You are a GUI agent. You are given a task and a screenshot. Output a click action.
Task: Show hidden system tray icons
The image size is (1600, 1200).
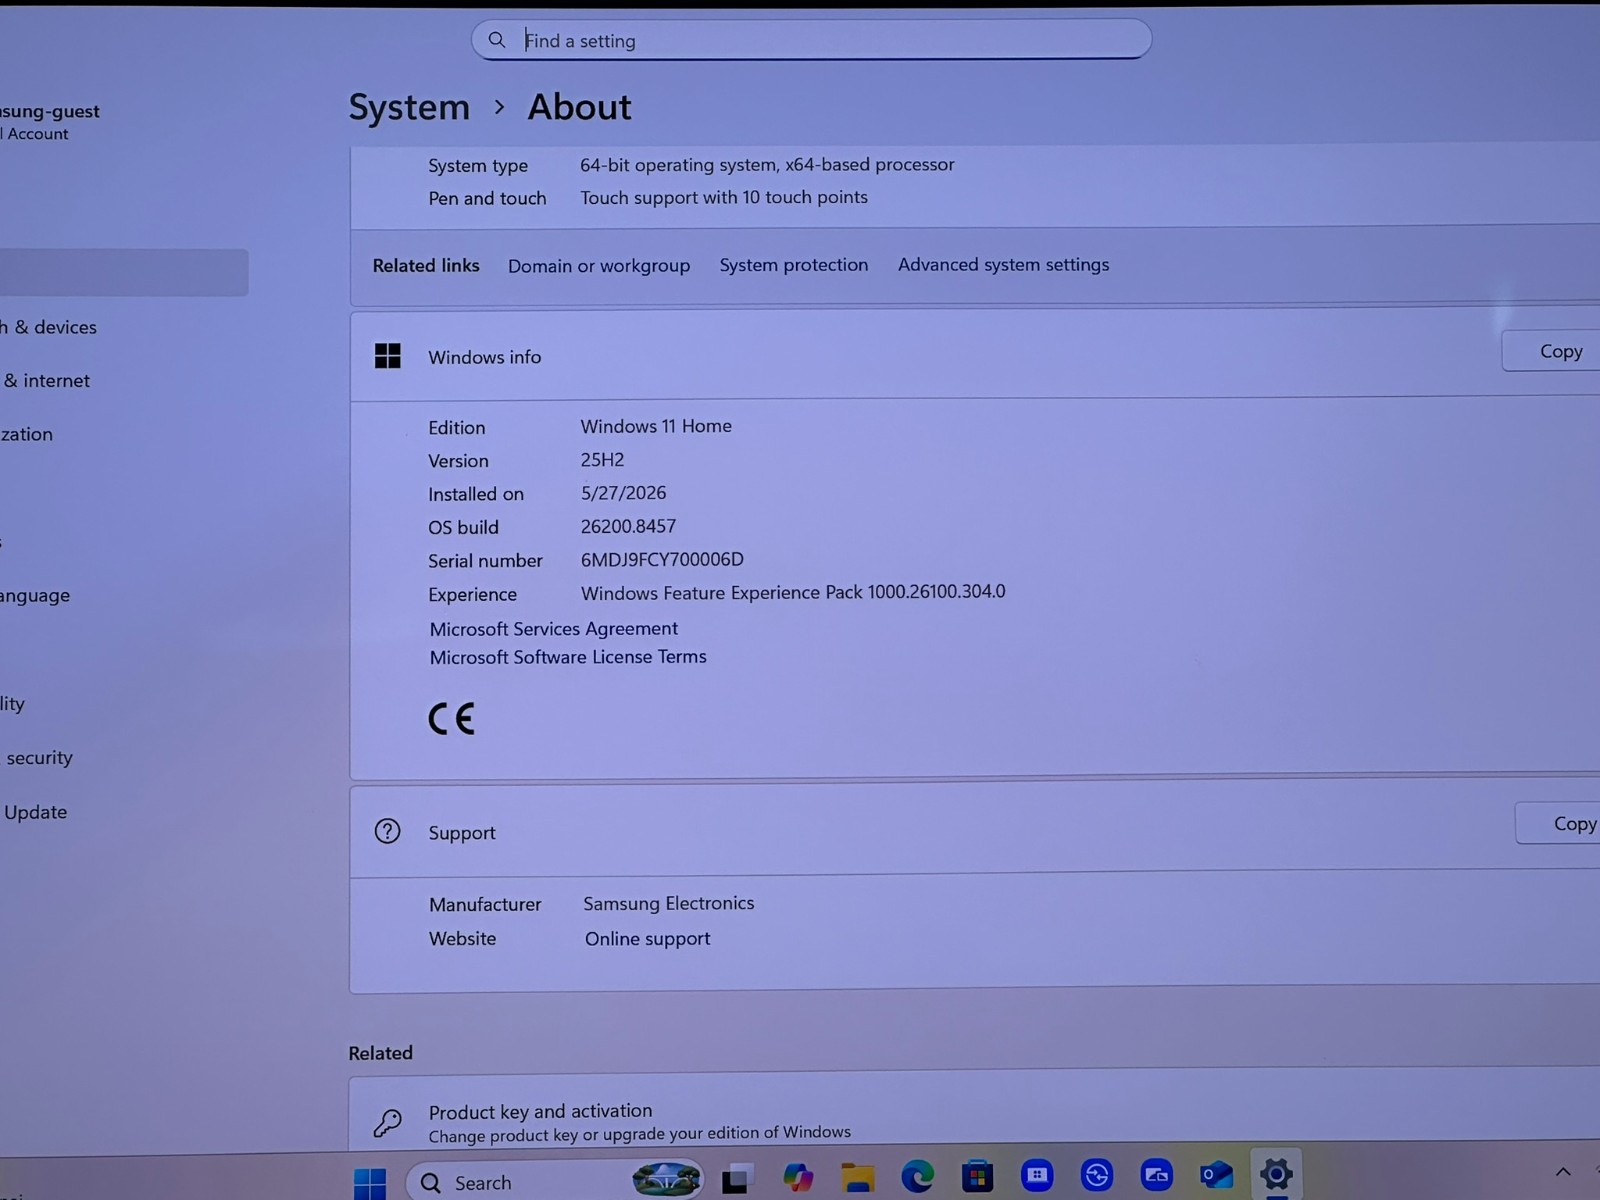(1563, 1172)
